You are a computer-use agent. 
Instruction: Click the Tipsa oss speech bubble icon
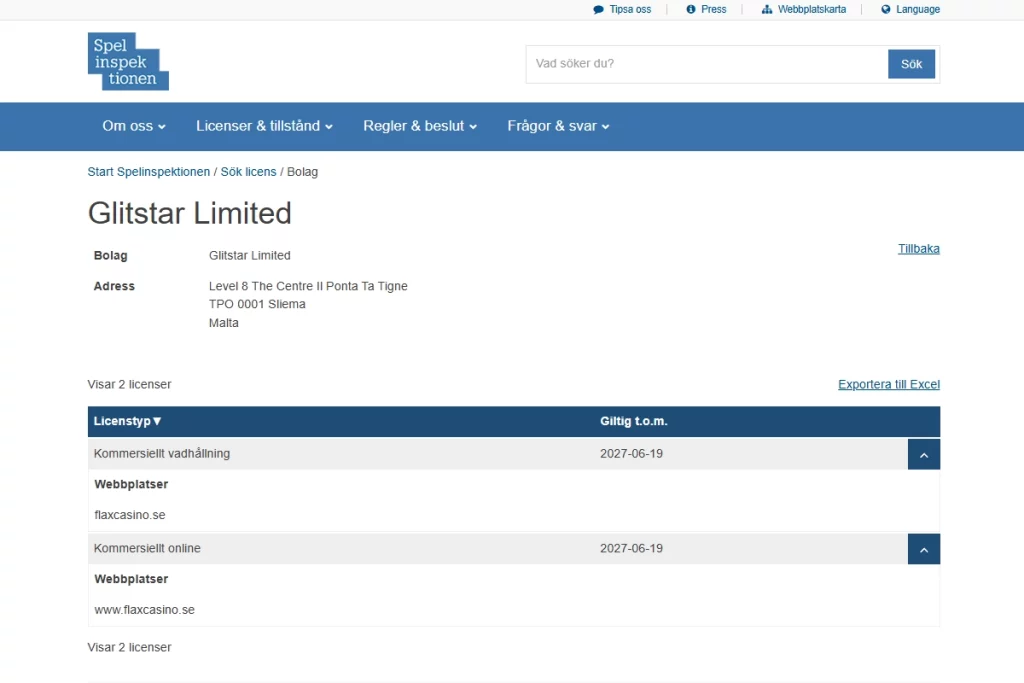[x=598, y=9]
